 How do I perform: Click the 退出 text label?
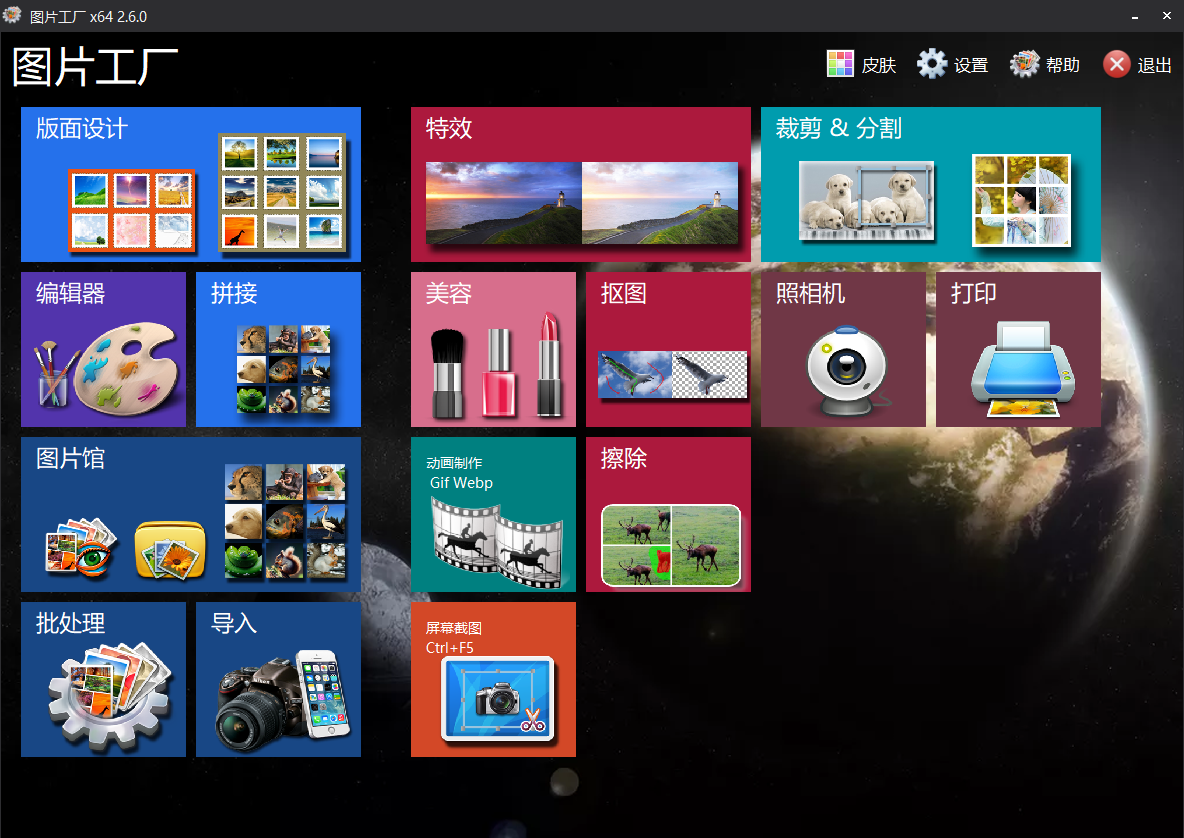pyautogui.click(x=1155, y=66)
